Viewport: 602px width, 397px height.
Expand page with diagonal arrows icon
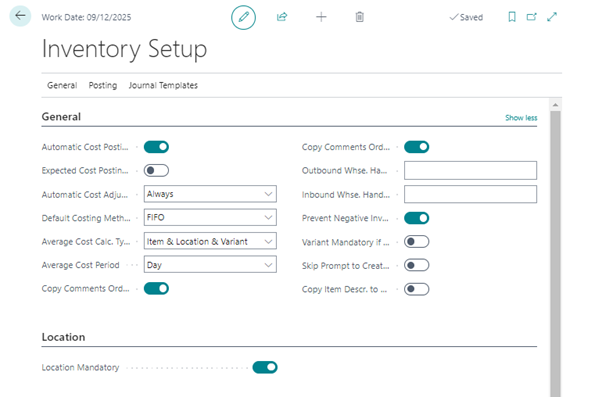tap(552, 17)
